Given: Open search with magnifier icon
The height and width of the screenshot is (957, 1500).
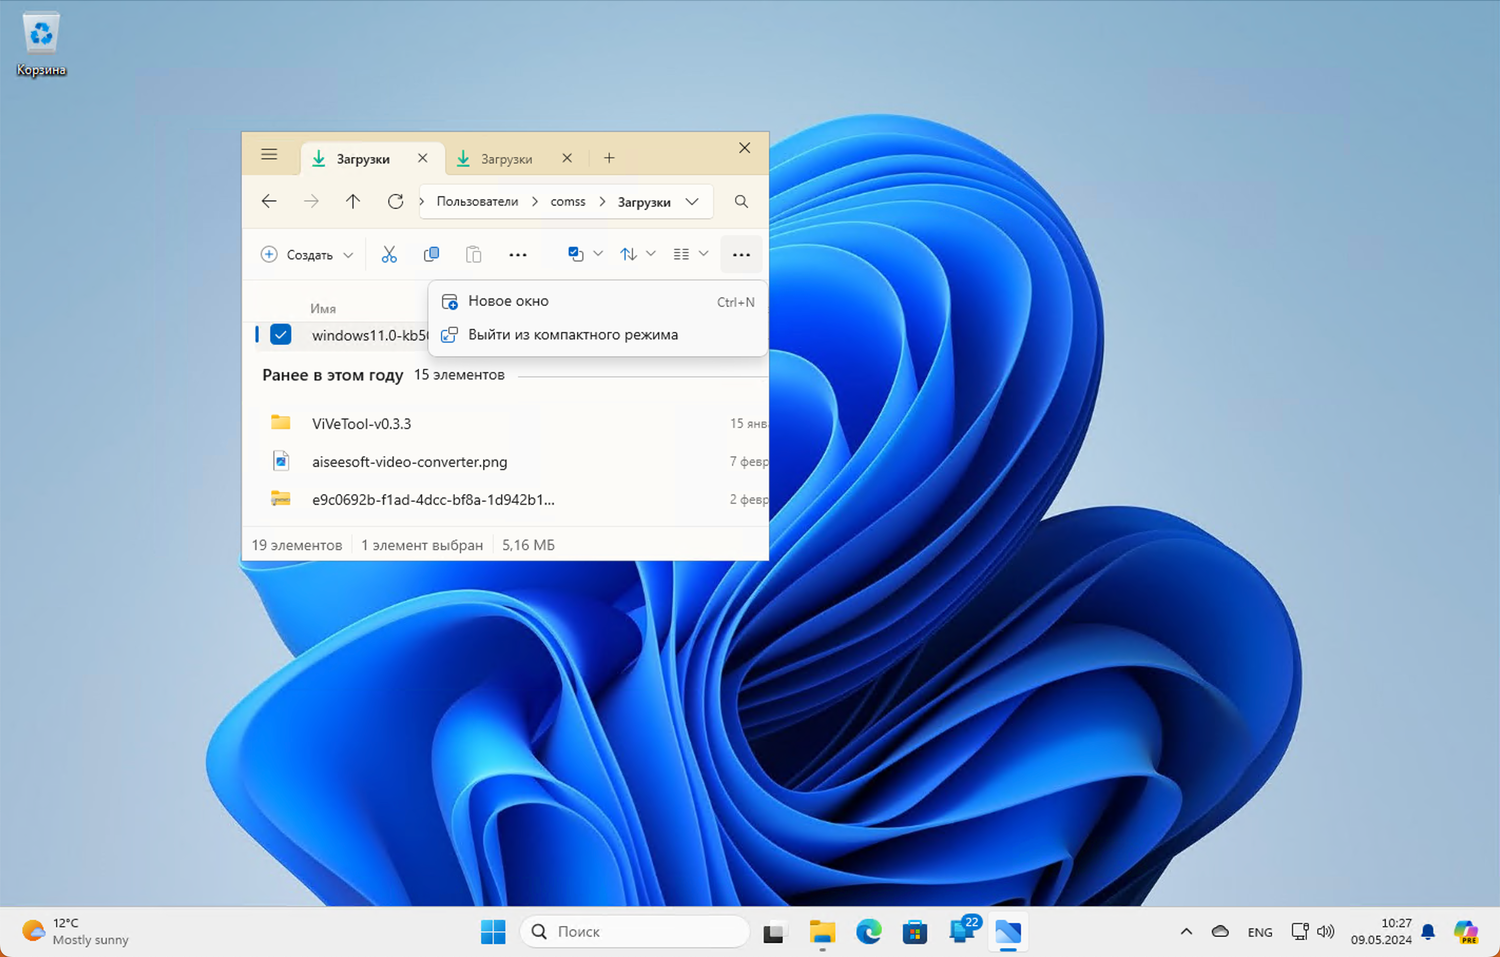Looking at the screenshot, I should tap(741, 202).
